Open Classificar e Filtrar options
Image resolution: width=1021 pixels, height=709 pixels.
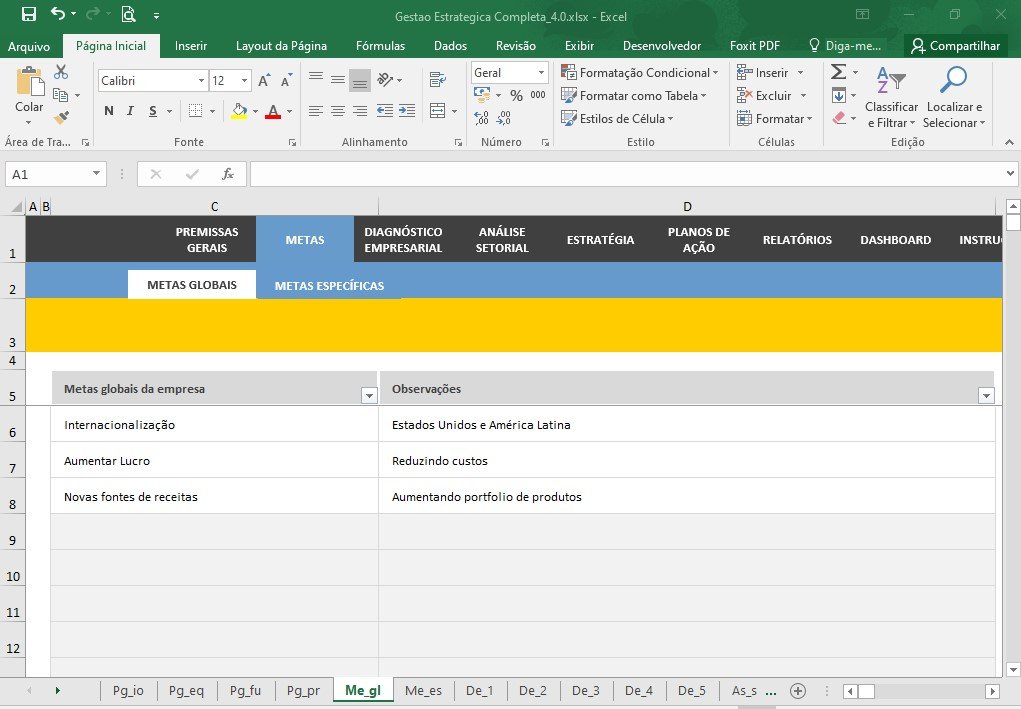pos(891,98)
